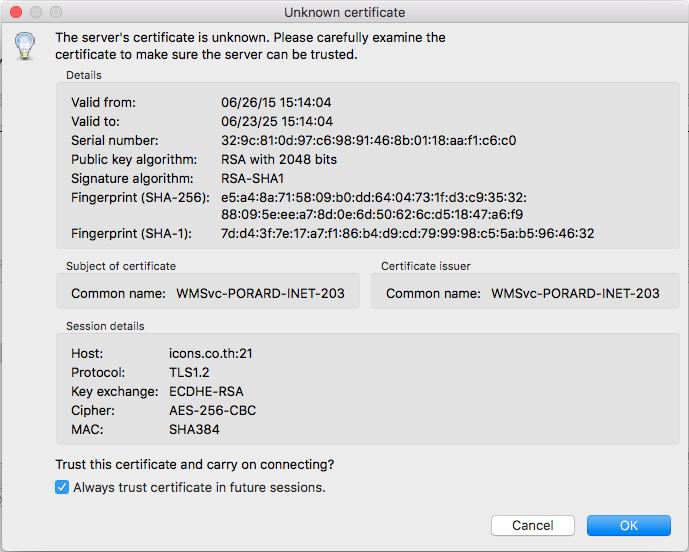Click the Valid from date value
Viewport: 689px width, 552px height.
coord(276,102)
